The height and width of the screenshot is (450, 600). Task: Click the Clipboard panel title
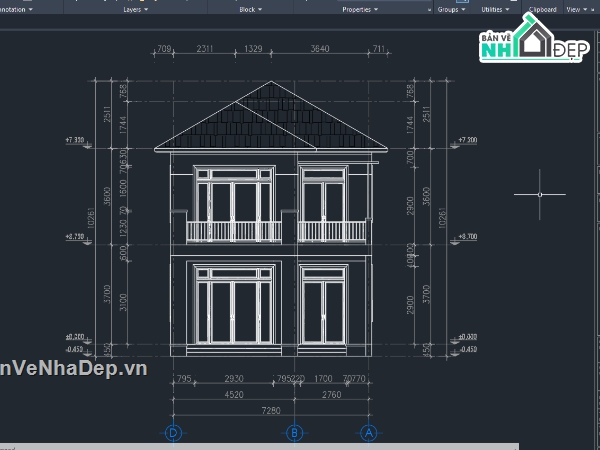point(543,10)
